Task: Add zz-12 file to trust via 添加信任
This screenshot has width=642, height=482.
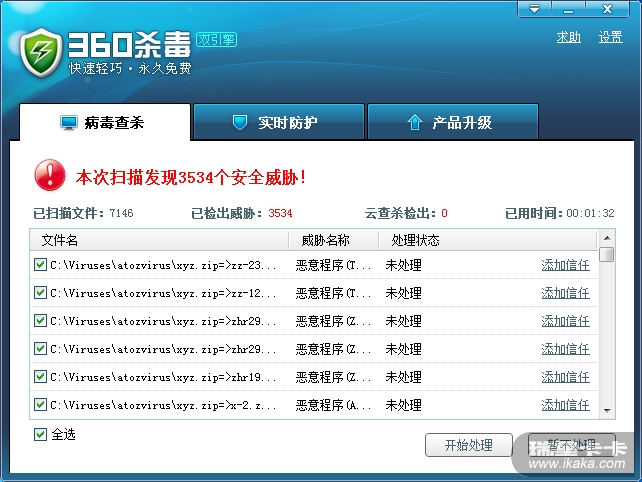Action: point(565,293)
